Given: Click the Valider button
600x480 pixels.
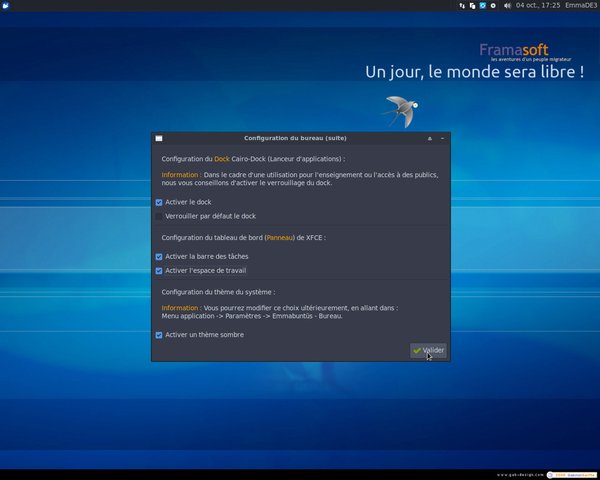Looking at the screenshot, I should 428,350.
